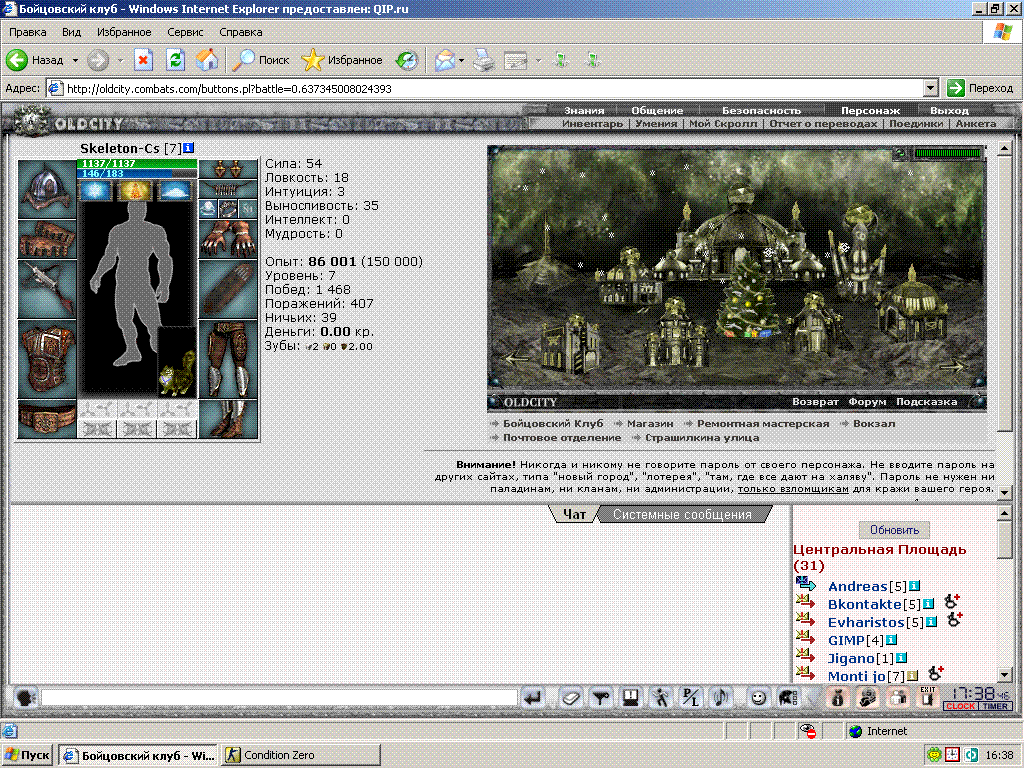Screen dimensions: 1024x768
Task: Toggle the CLOCK mode label
Action: [x=961, y=706]
